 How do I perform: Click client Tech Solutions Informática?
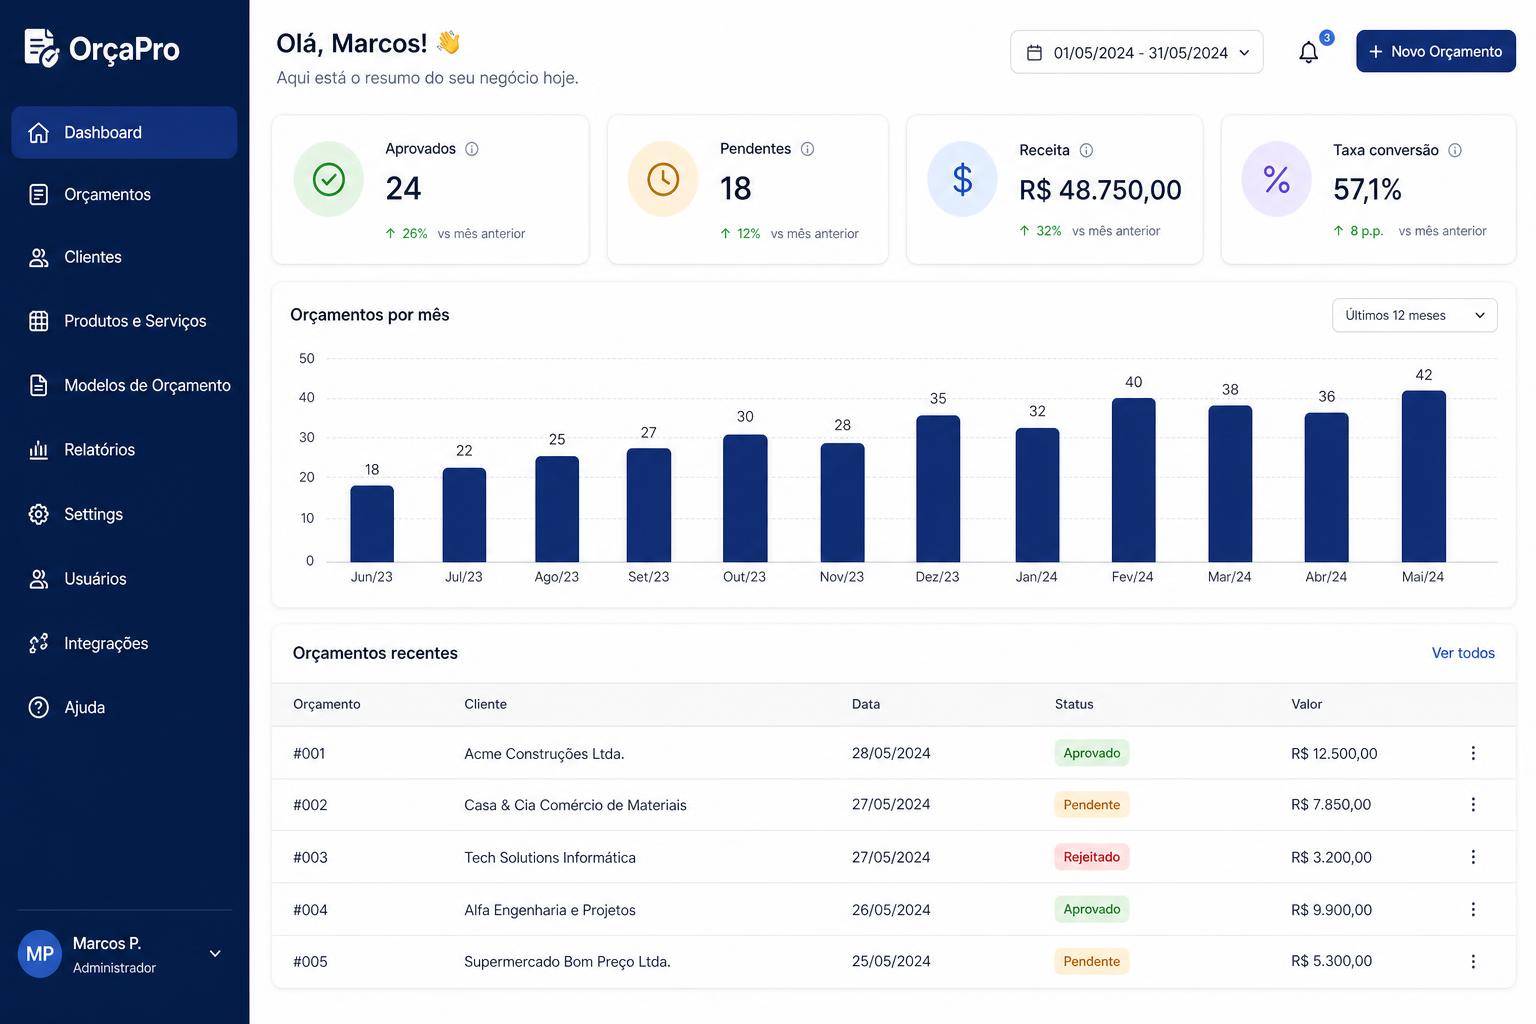coord(550,857)
